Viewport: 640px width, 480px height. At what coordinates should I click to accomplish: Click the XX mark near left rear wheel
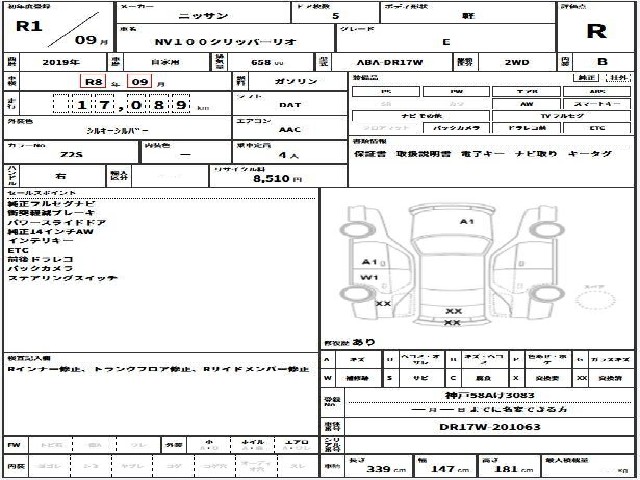[x=383, y=304]
